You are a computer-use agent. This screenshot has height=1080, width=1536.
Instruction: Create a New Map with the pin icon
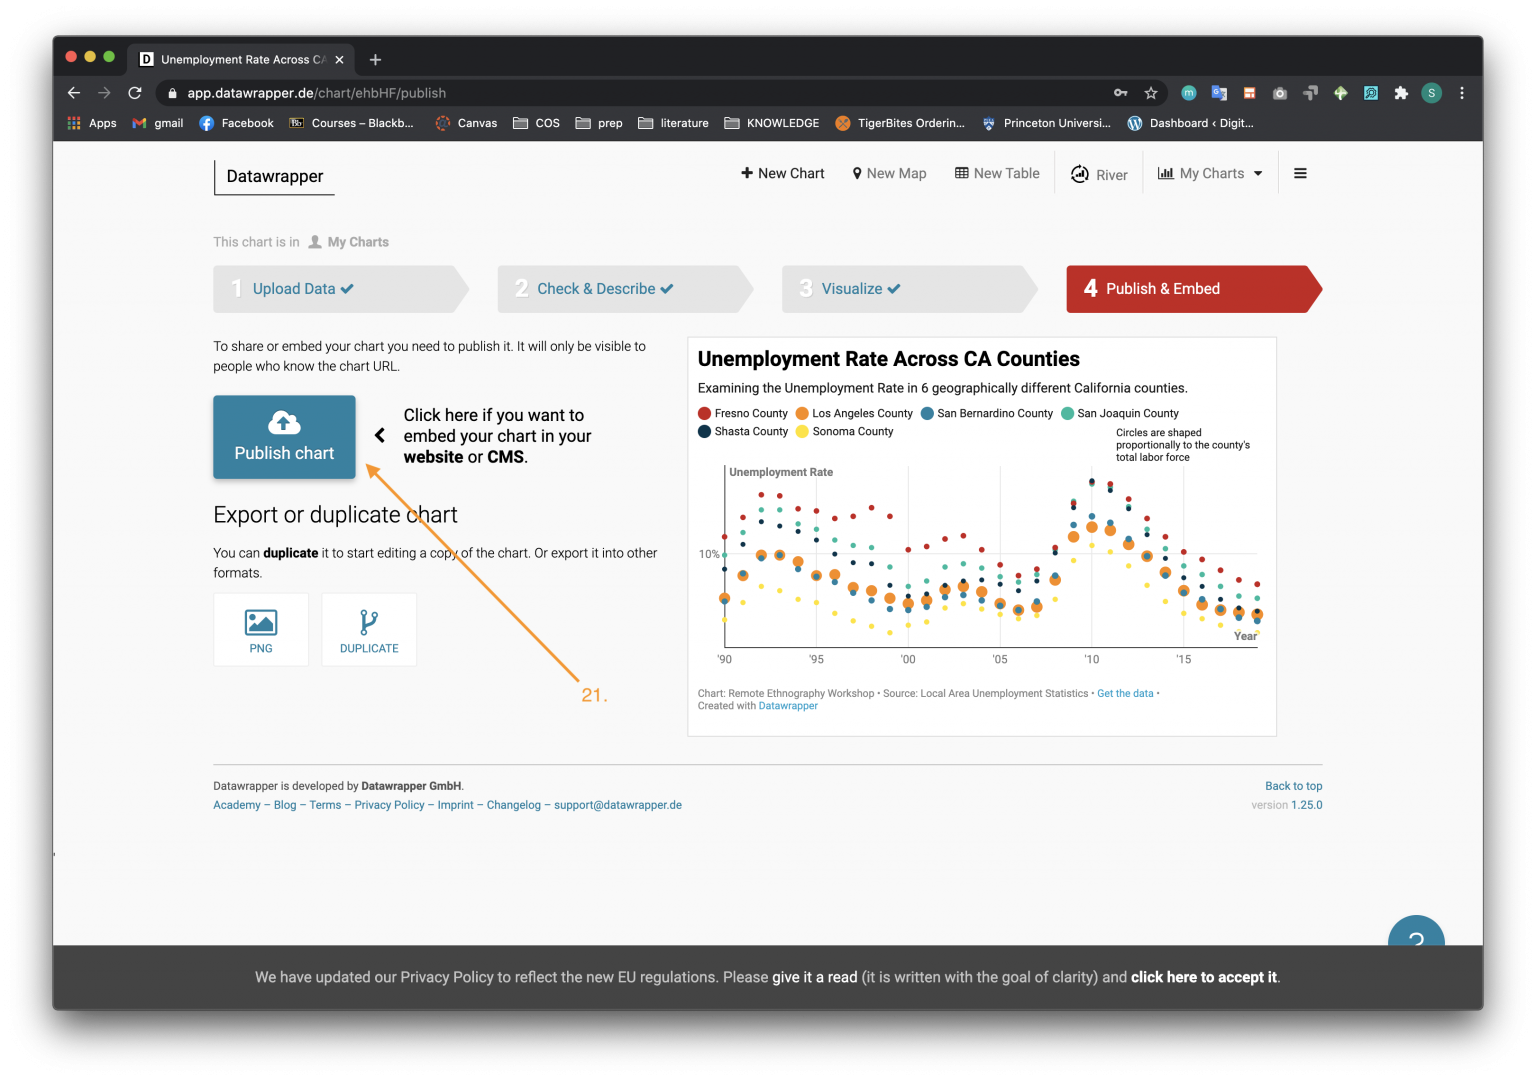(856, 173)
